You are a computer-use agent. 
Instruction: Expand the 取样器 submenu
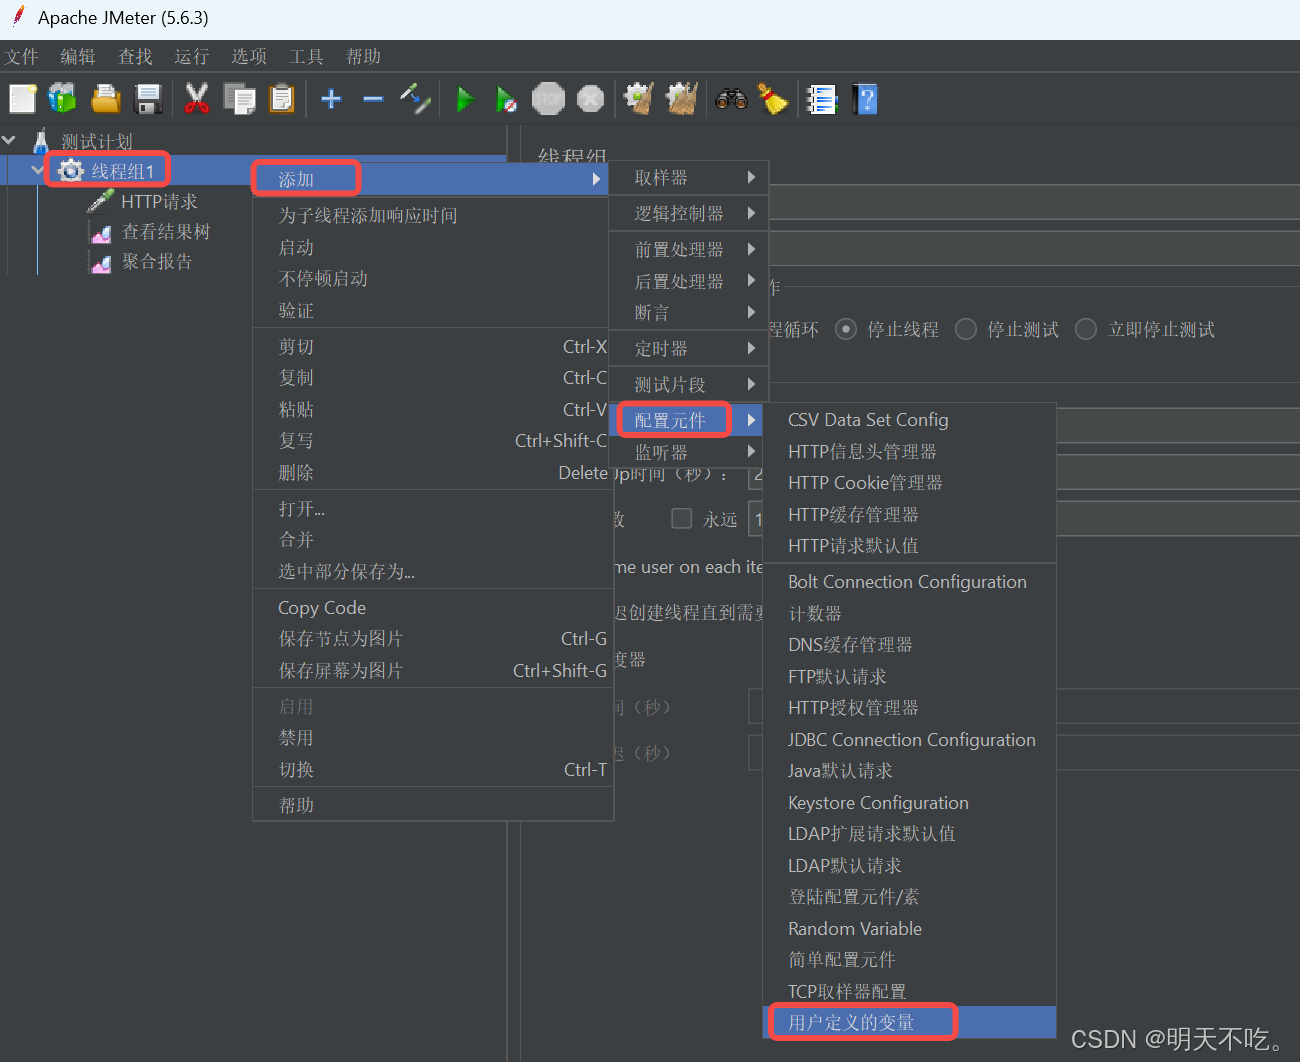pyautogui.click(x=689, y=178)
